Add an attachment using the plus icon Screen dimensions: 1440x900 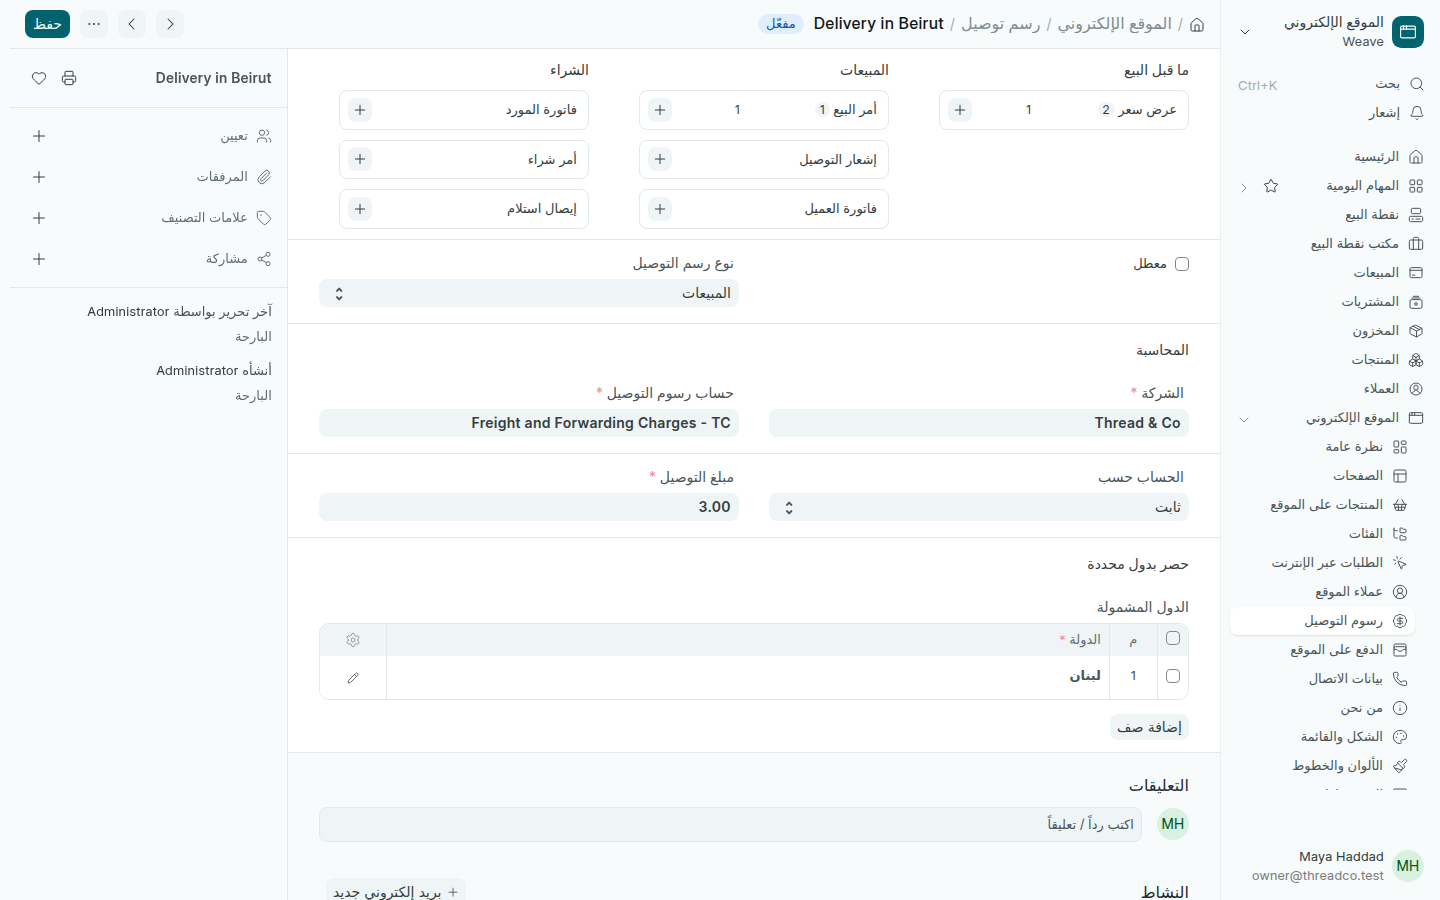coord(39,177)
